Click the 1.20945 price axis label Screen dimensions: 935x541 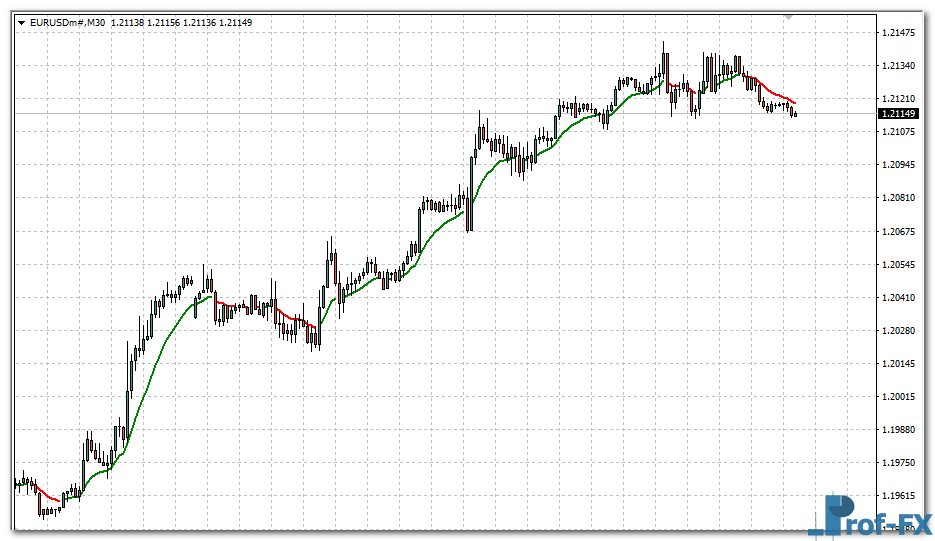pos(899,165)
